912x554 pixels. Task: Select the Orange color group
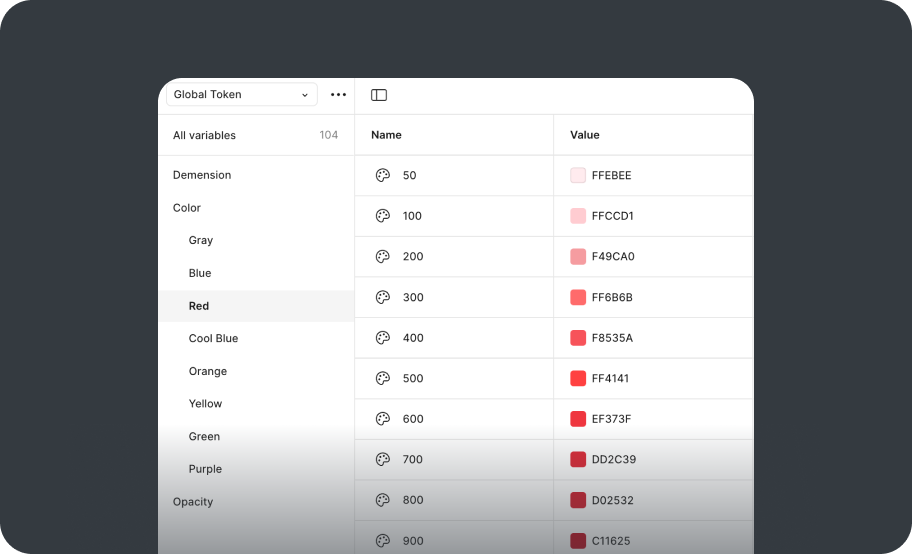[x=208, y=371]
